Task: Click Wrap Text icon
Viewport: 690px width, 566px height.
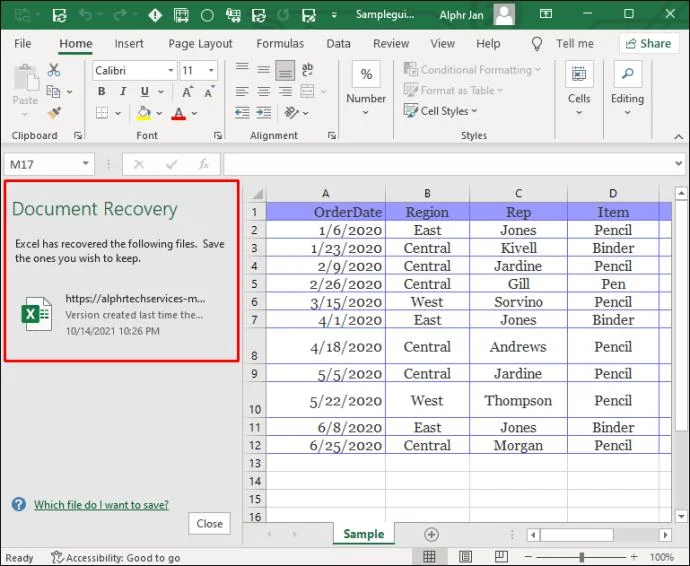Action: click(x=307, y=70)
